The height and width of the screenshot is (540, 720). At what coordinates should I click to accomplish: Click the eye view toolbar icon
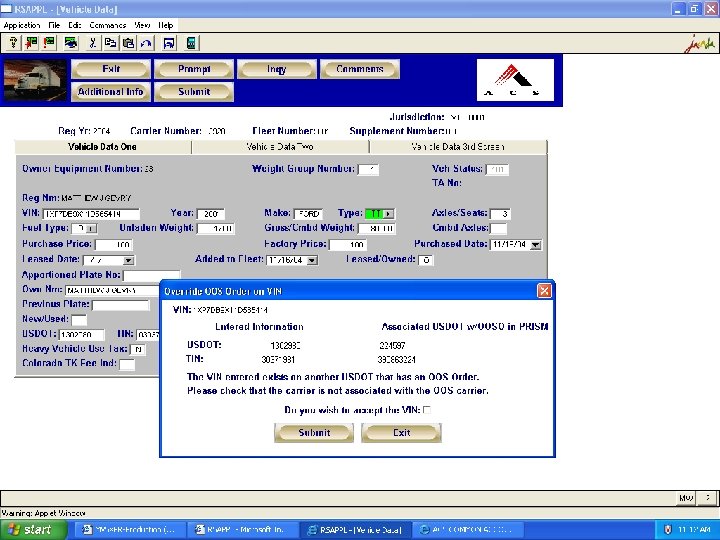(71, 43)
